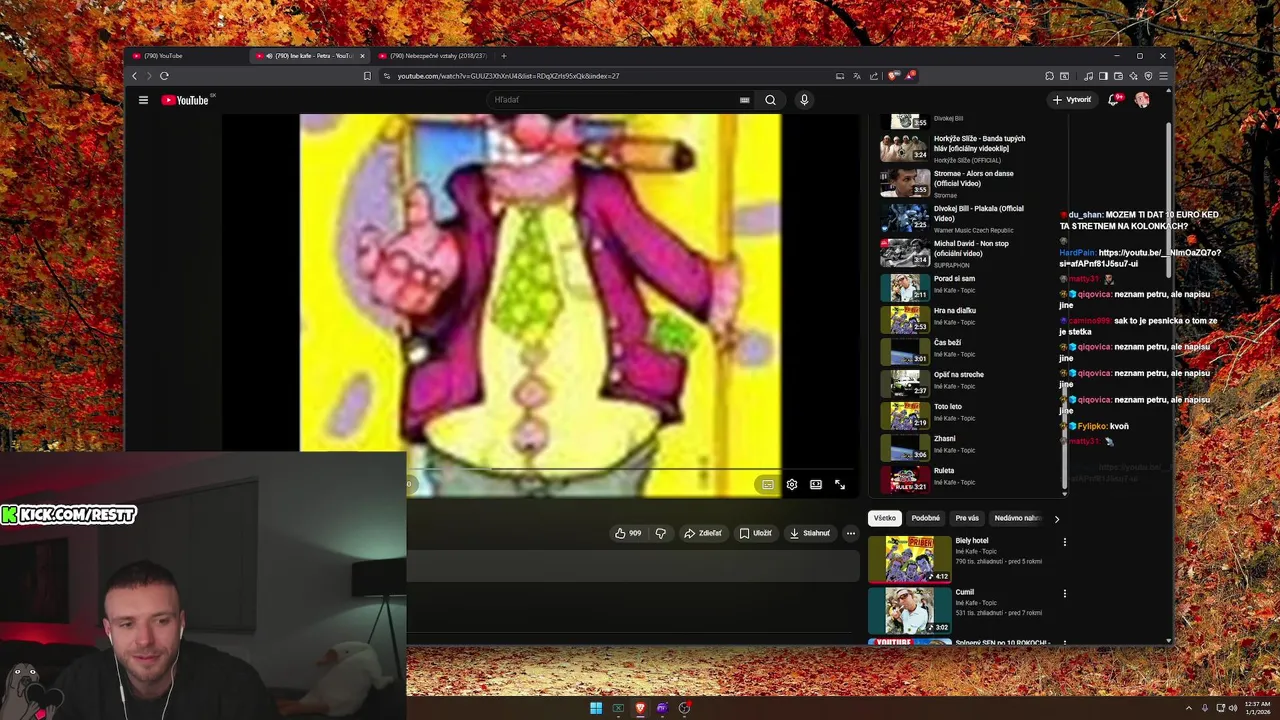The width and height of the screenshot is (1280, 720).
Task: Show more filter chips with right arrow
Action: tap(1057, 518)
